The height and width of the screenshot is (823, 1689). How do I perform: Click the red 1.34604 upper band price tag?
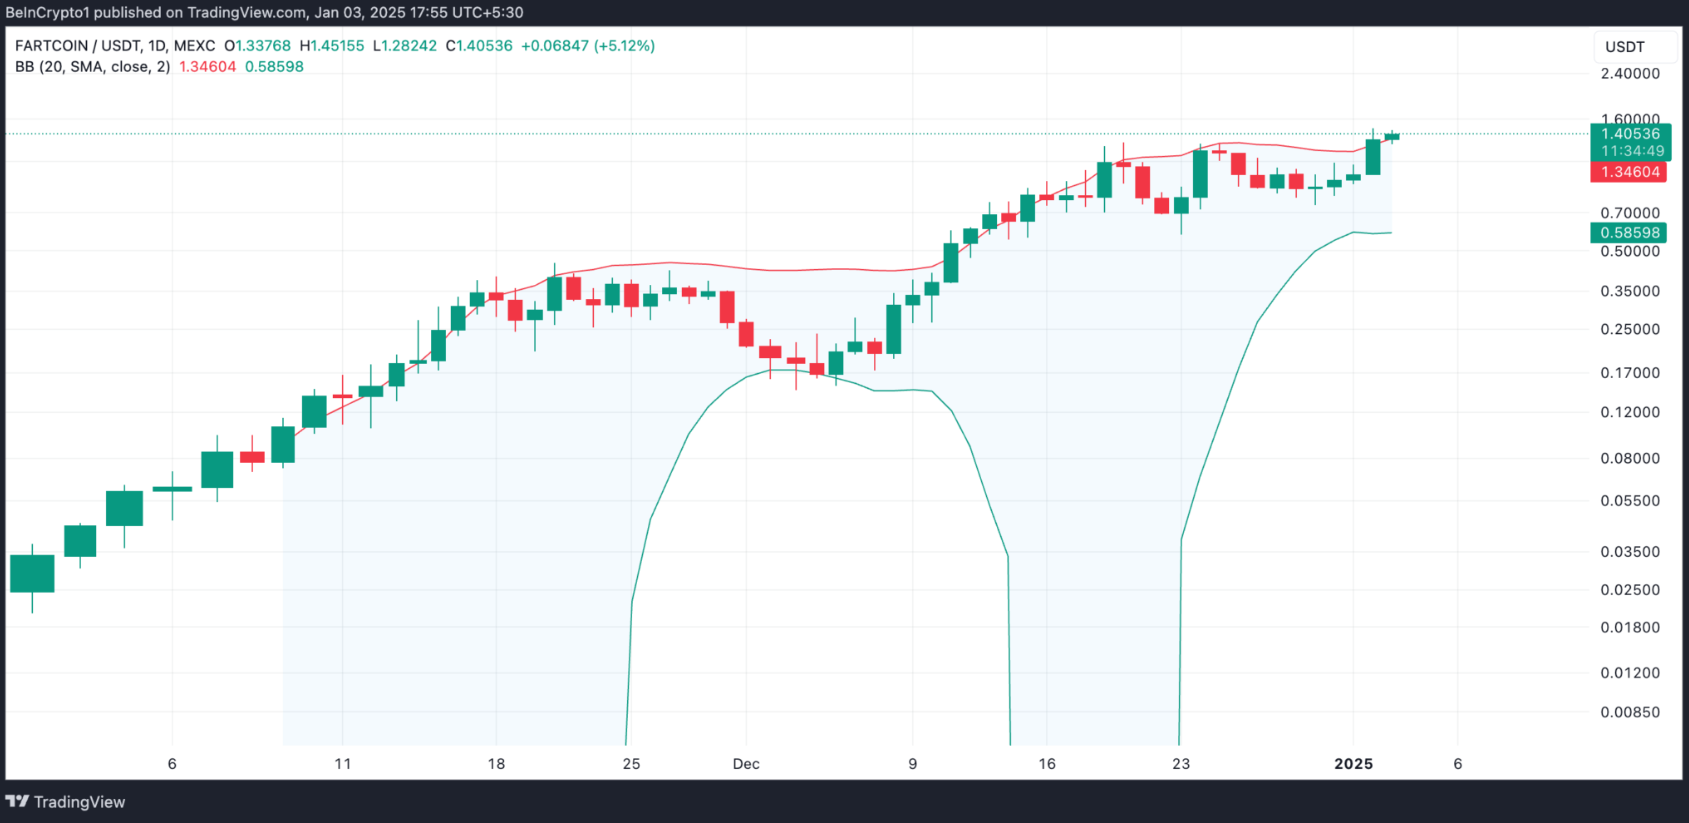coord(1630,172)
